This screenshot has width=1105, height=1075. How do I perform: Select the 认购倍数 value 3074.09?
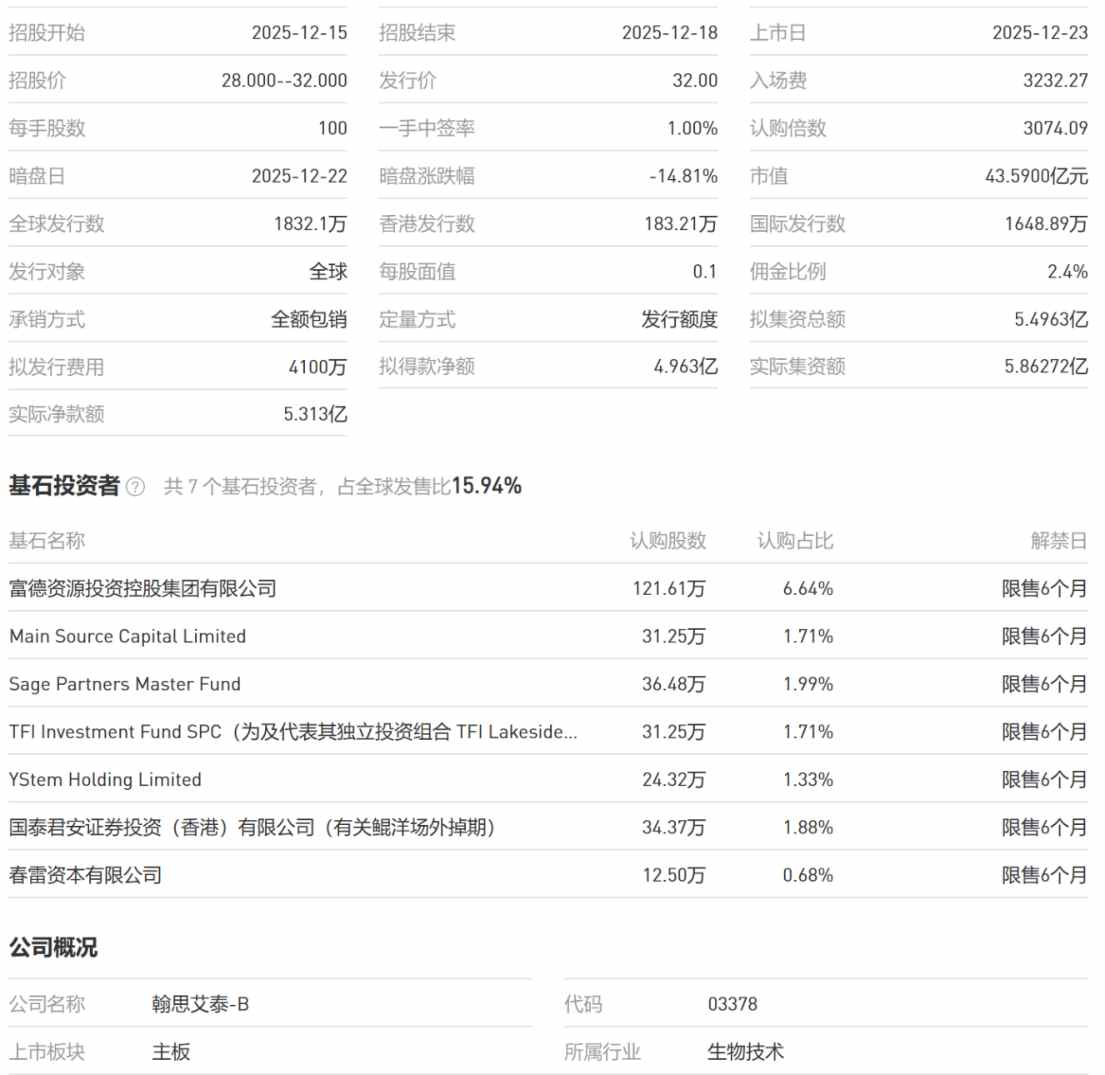point(1056,128)
